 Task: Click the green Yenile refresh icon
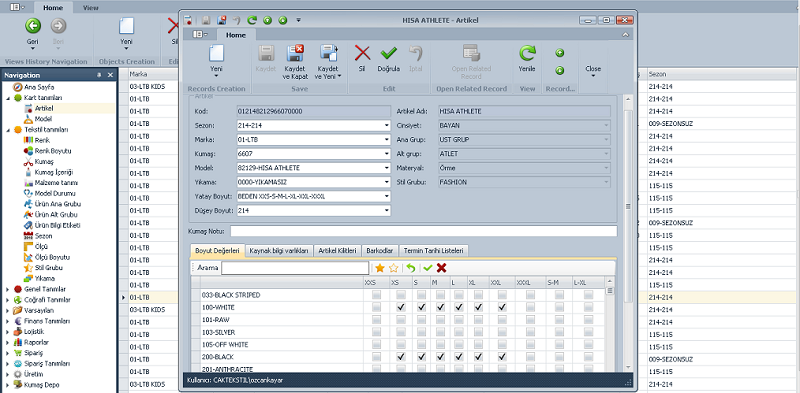coord(527,53)
